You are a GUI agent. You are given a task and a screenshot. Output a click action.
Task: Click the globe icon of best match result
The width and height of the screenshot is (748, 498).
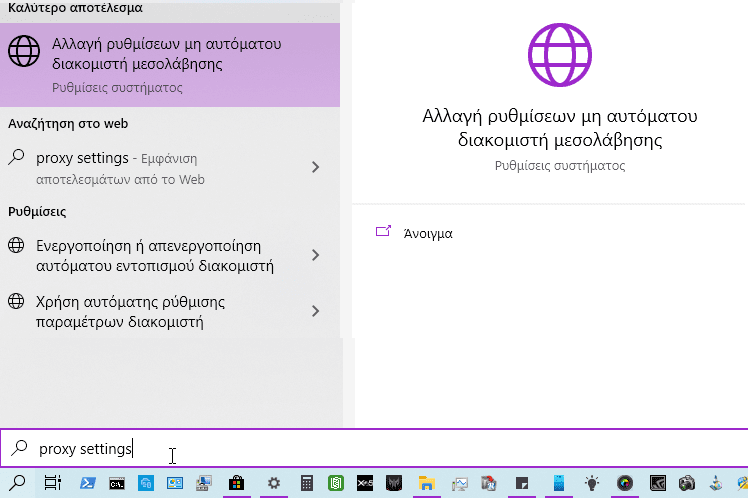(24, 51)
